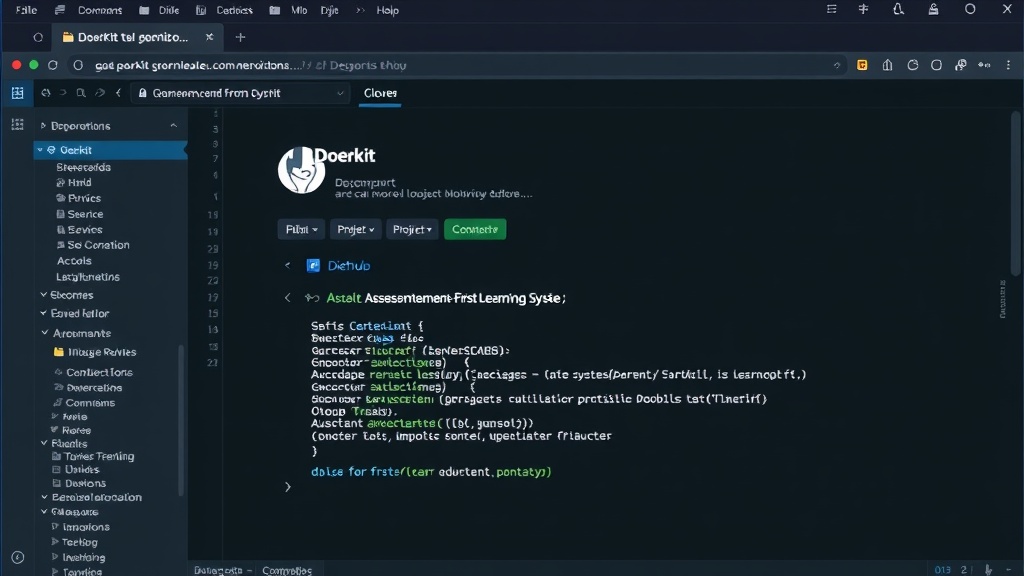Click the main content vertical scrollbar
1024x576 pixels.
point(1015,193)
